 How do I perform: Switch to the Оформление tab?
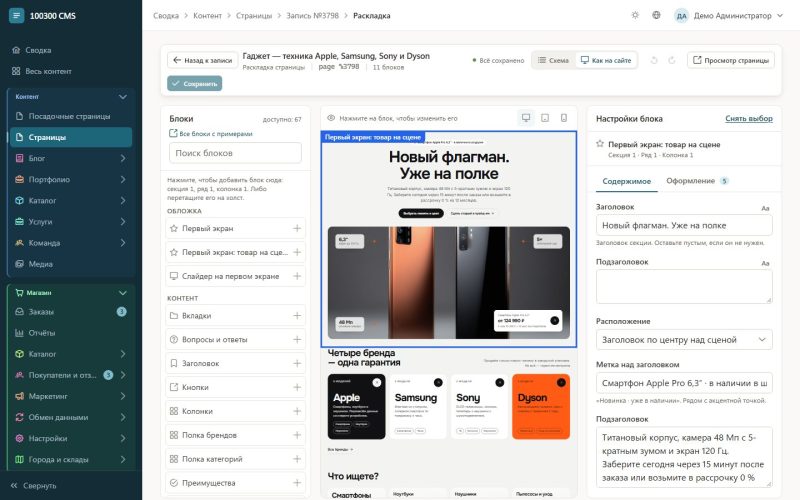[x=697, y=181]
